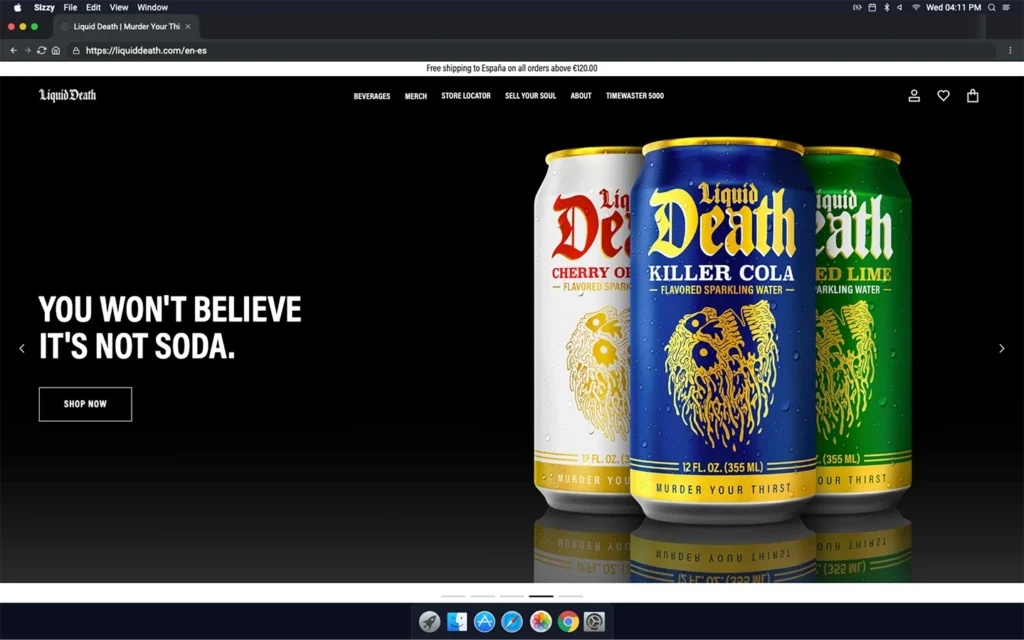1024x640 pixels.
Task: Open the shopping bag cart
Action: (972, 96)
